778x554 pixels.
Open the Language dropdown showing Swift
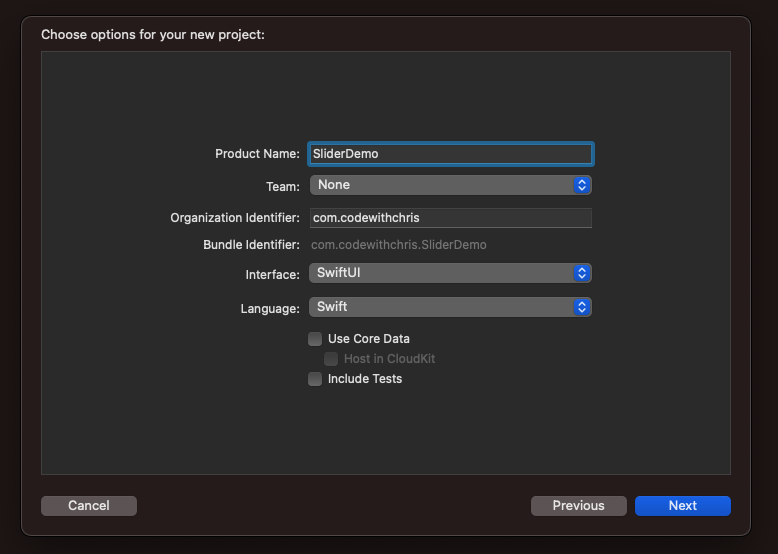(451, 307)
